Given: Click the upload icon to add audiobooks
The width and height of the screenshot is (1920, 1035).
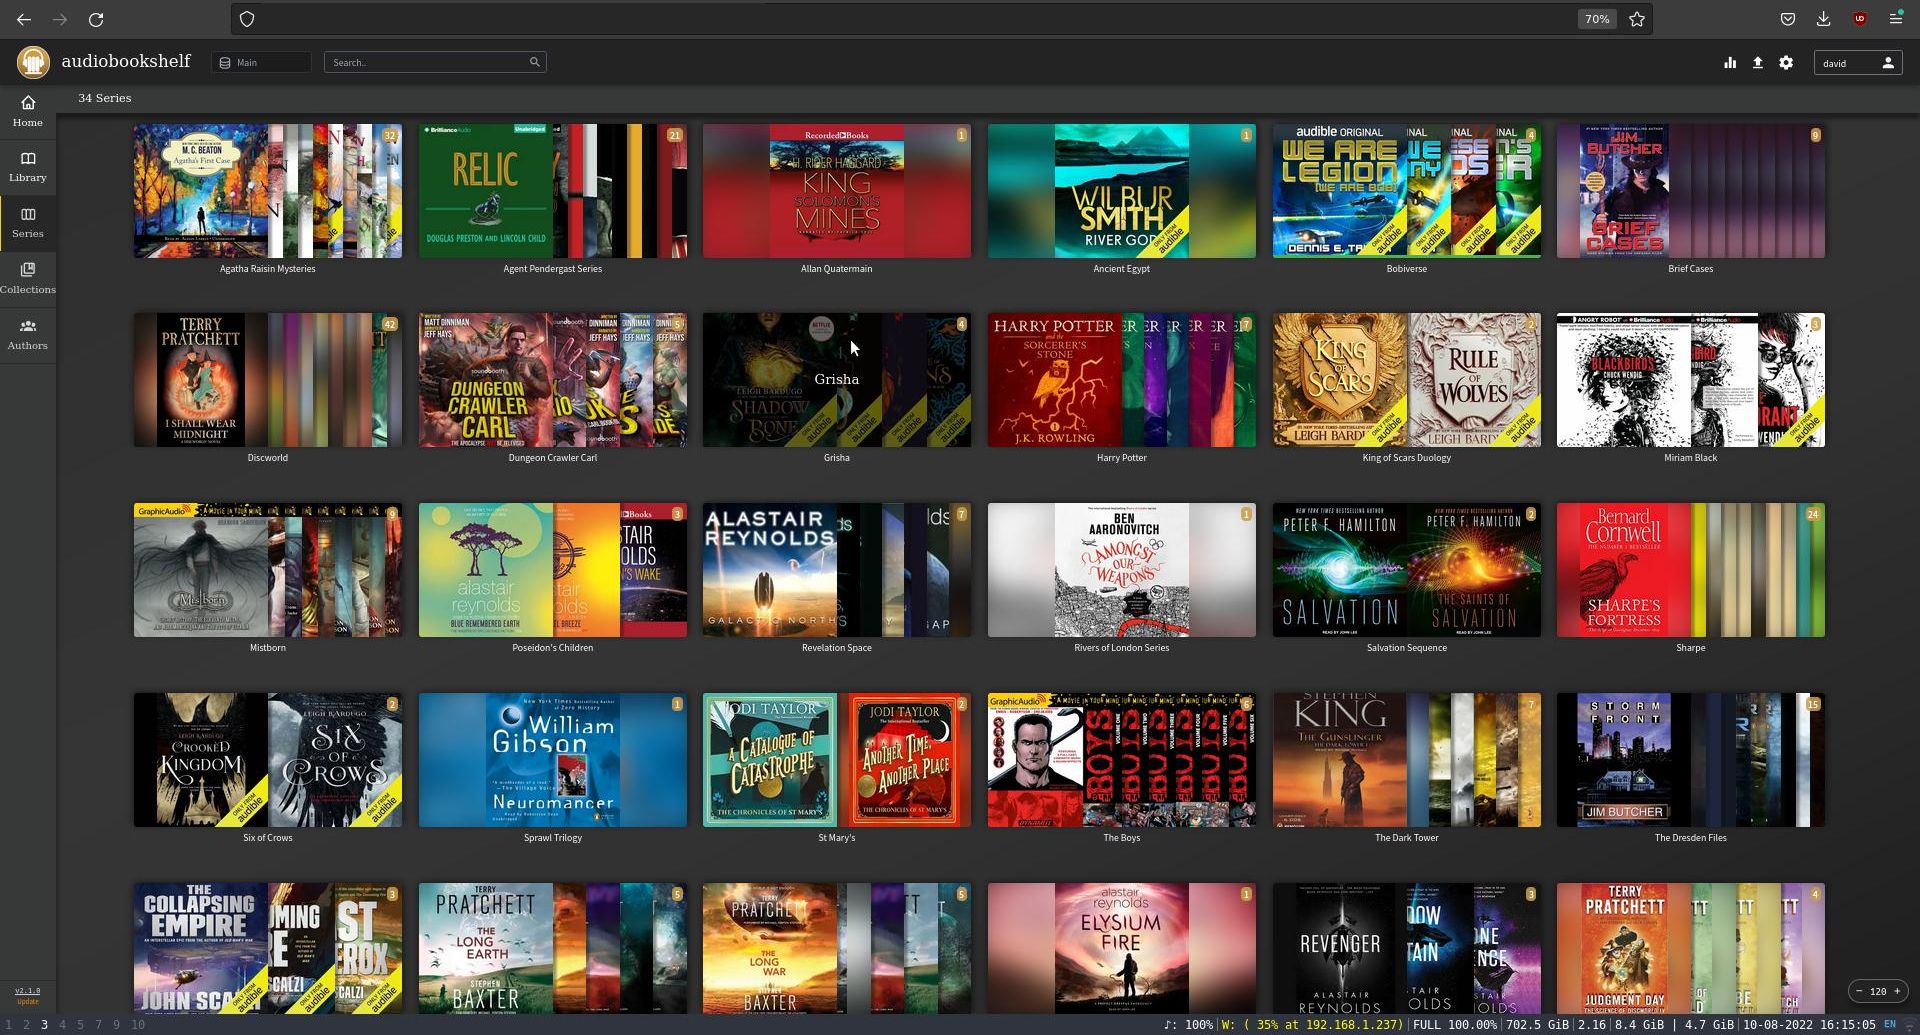Looking at the screenshot, I should pos(1757,62).
